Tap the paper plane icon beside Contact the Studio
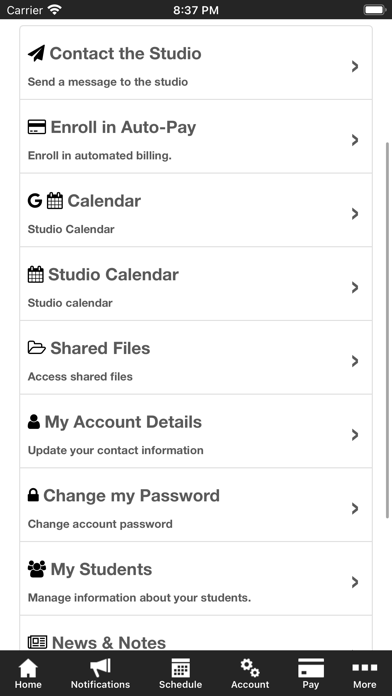The height and width of the screenshot is (696, 392). click(x=36, y=54)
